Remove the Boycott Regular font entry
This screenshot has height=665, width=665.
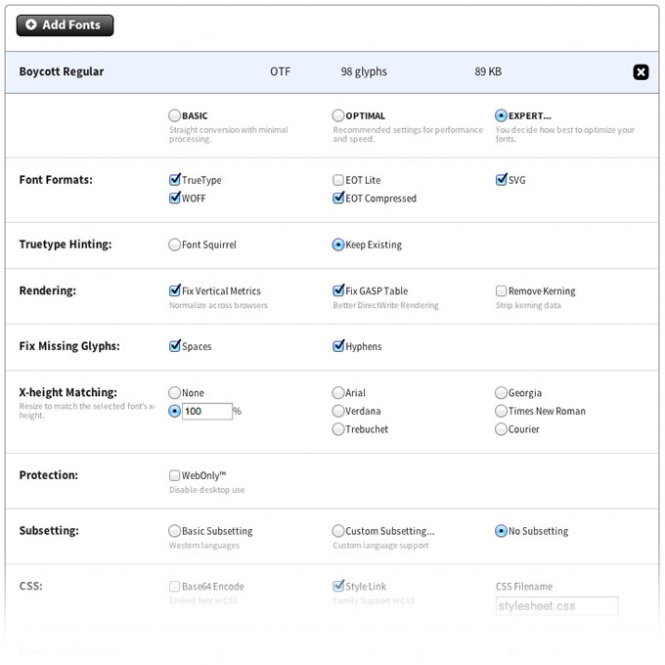click(640, 72)
